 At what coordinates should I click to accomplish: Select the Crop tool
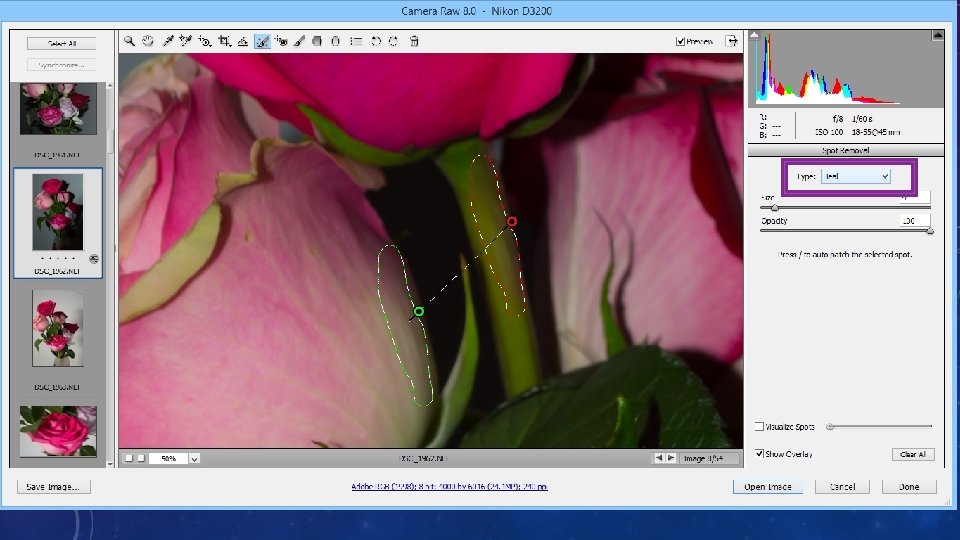tap(225, 41)
